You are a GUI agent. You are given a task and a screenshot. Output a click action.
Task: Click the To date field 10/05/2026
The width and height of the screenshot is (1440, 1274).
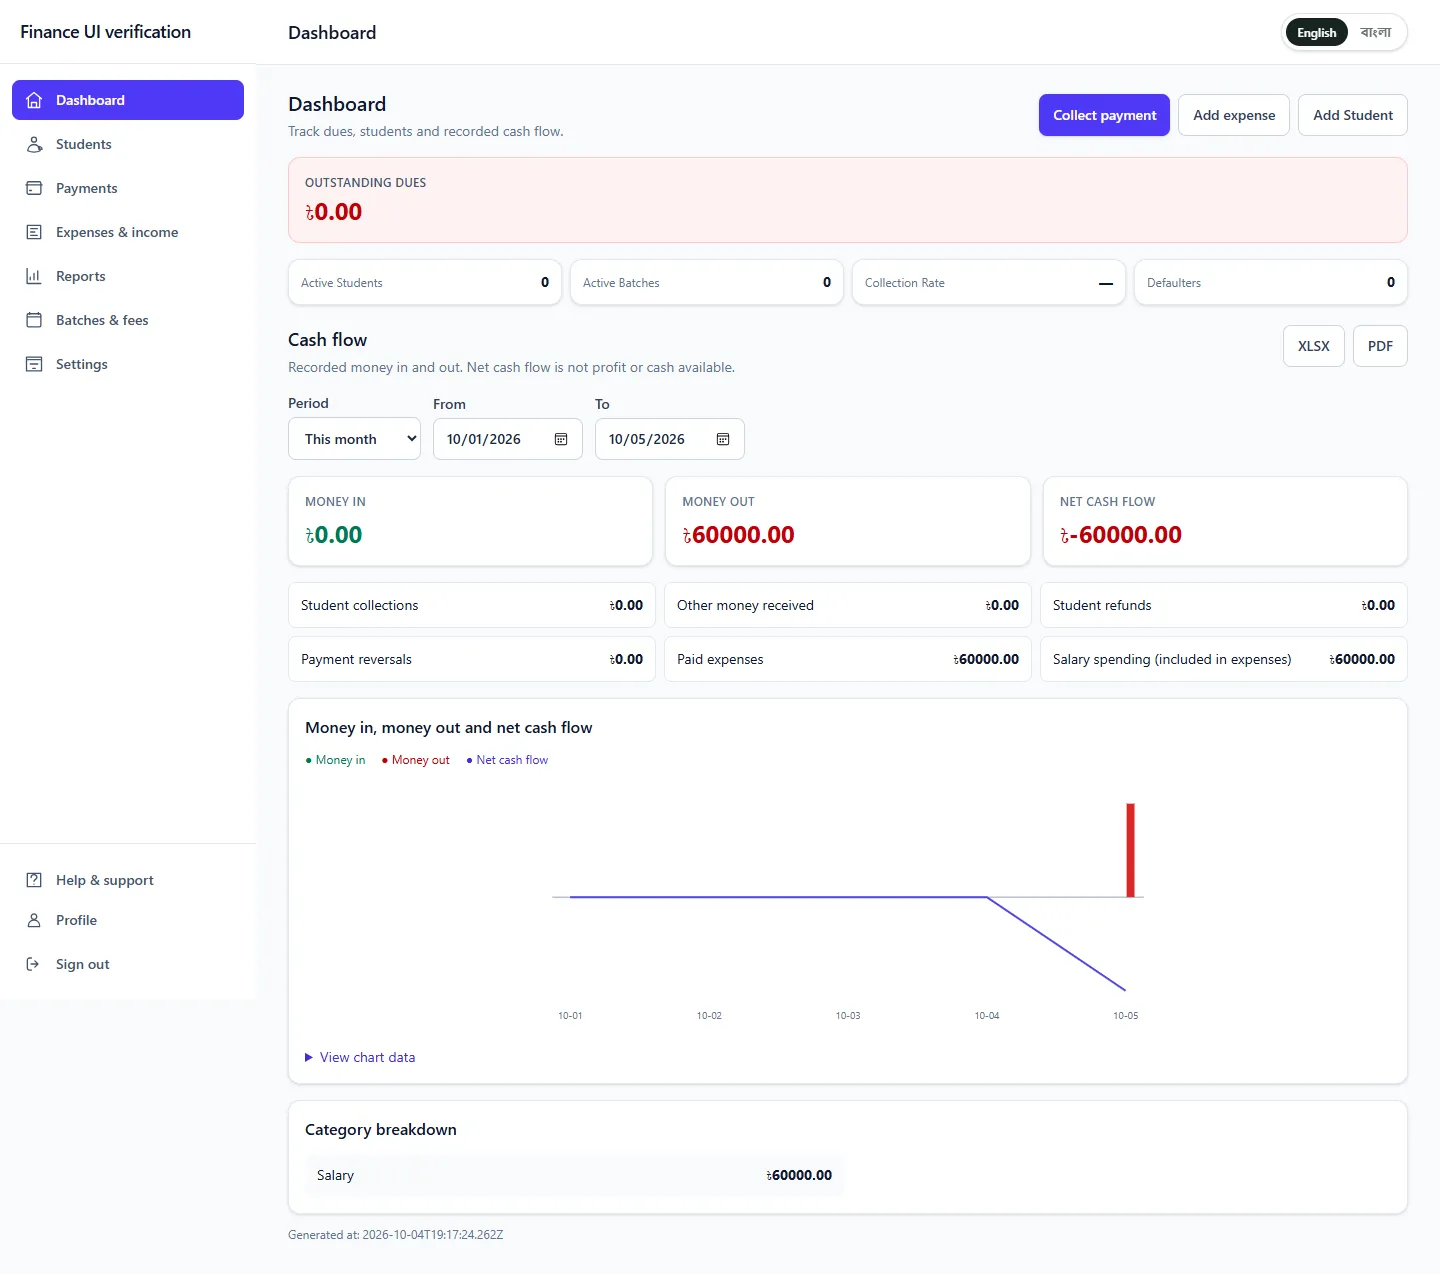pos(670,439)
